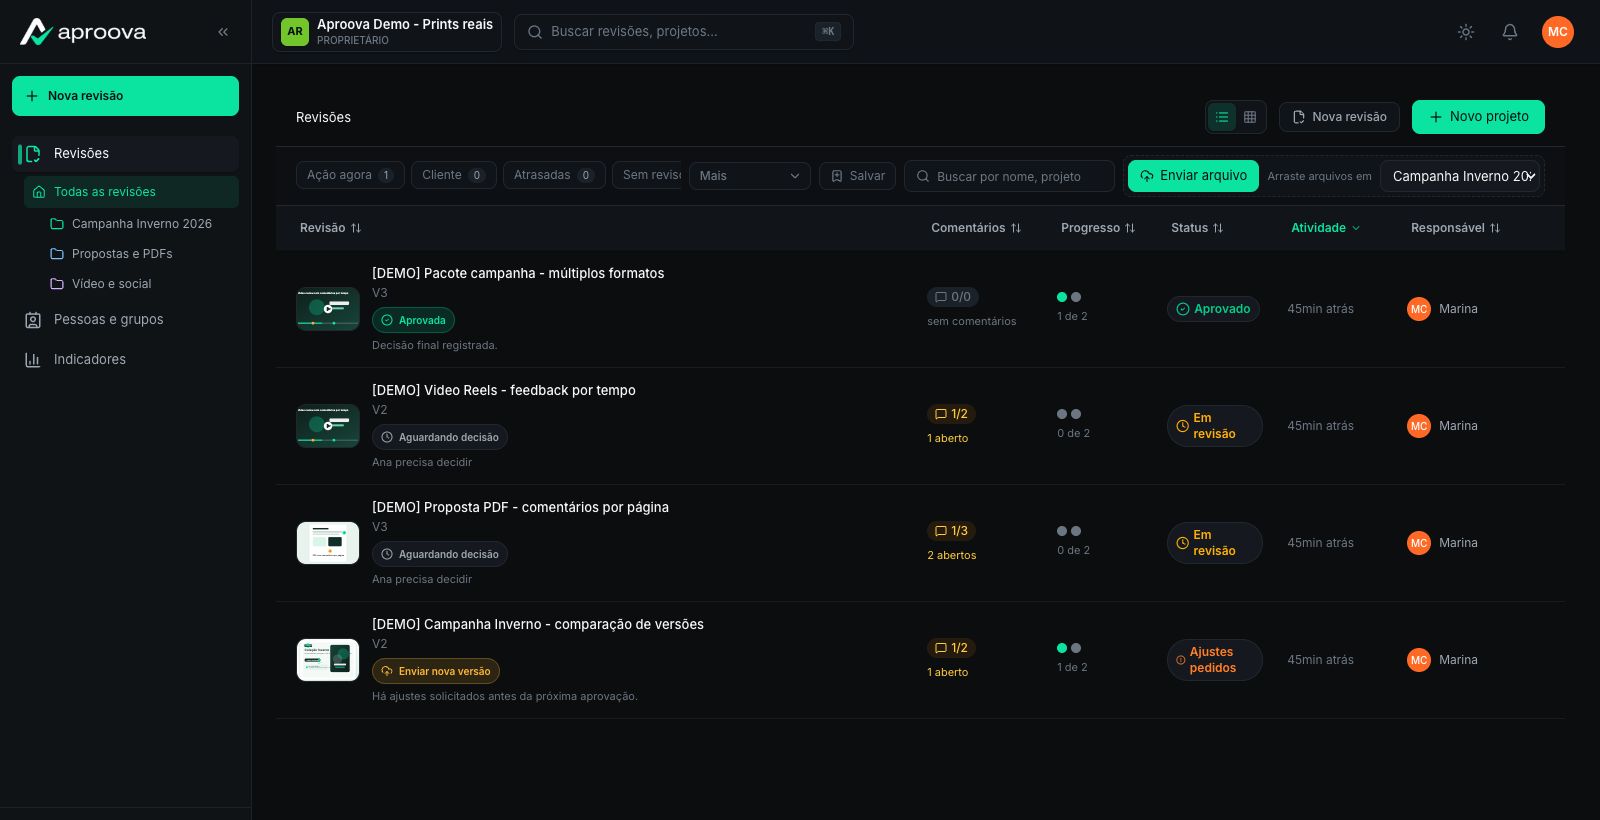This screenshot has height=820, width=1600.
Task: Toggle the light/dark theme sun icon
Action: click(1466, 32)
